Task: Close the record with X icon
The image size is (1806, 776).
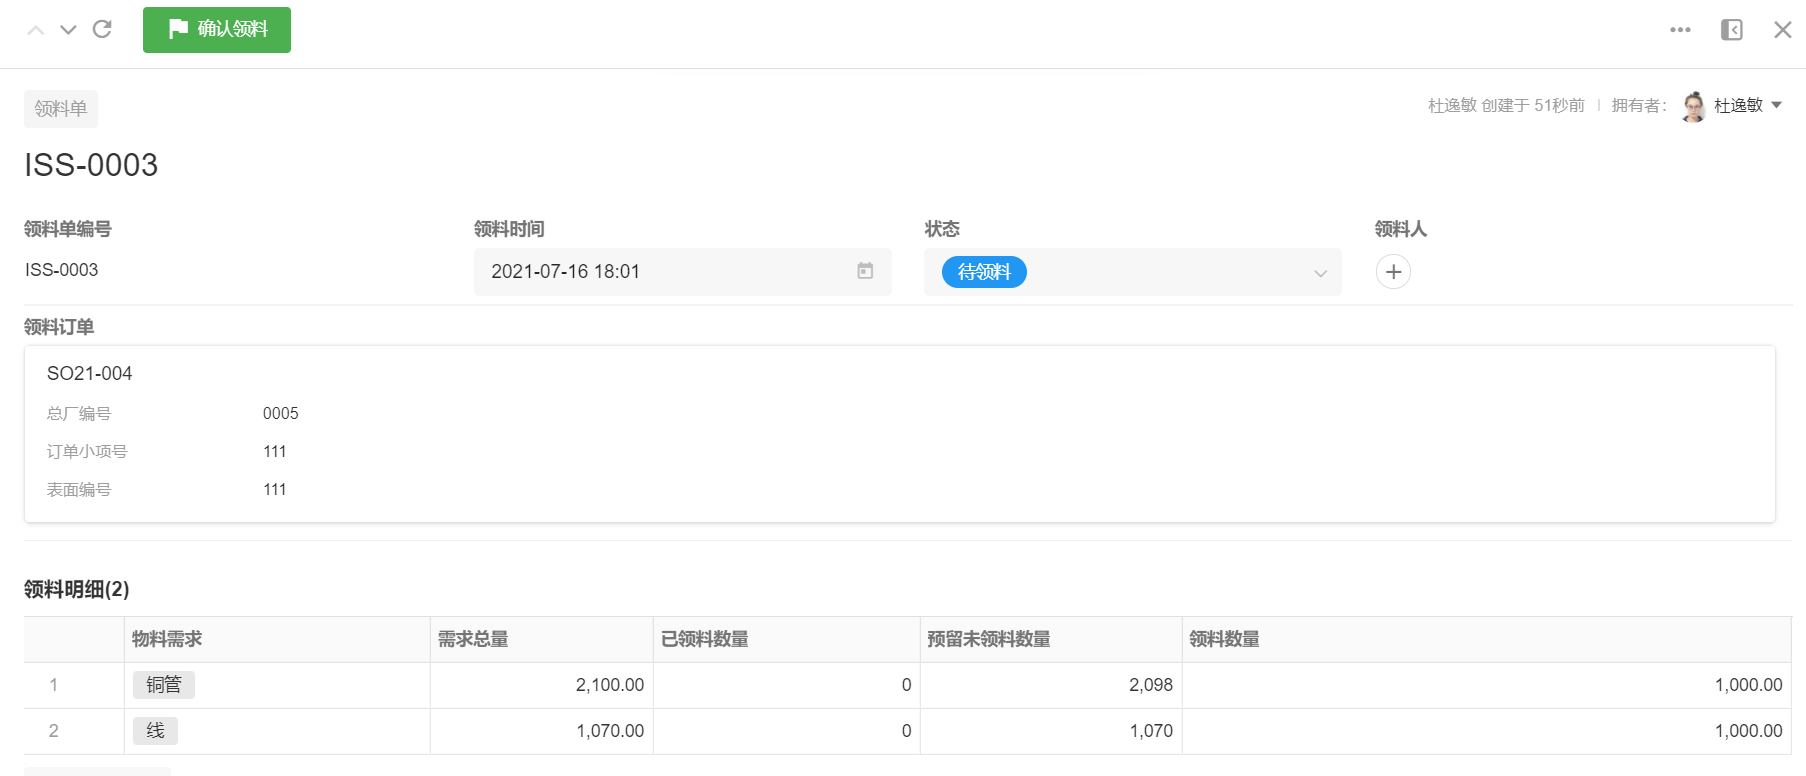Action: click(x=1782, y=30)
